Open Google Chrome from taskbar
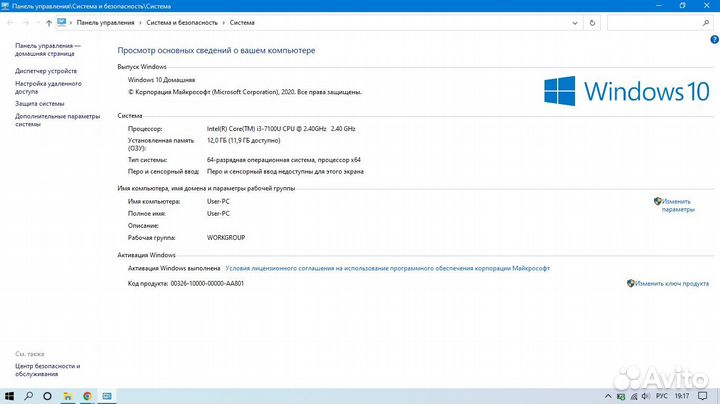The height and width of the screenshot is (404, 720). 87,396
